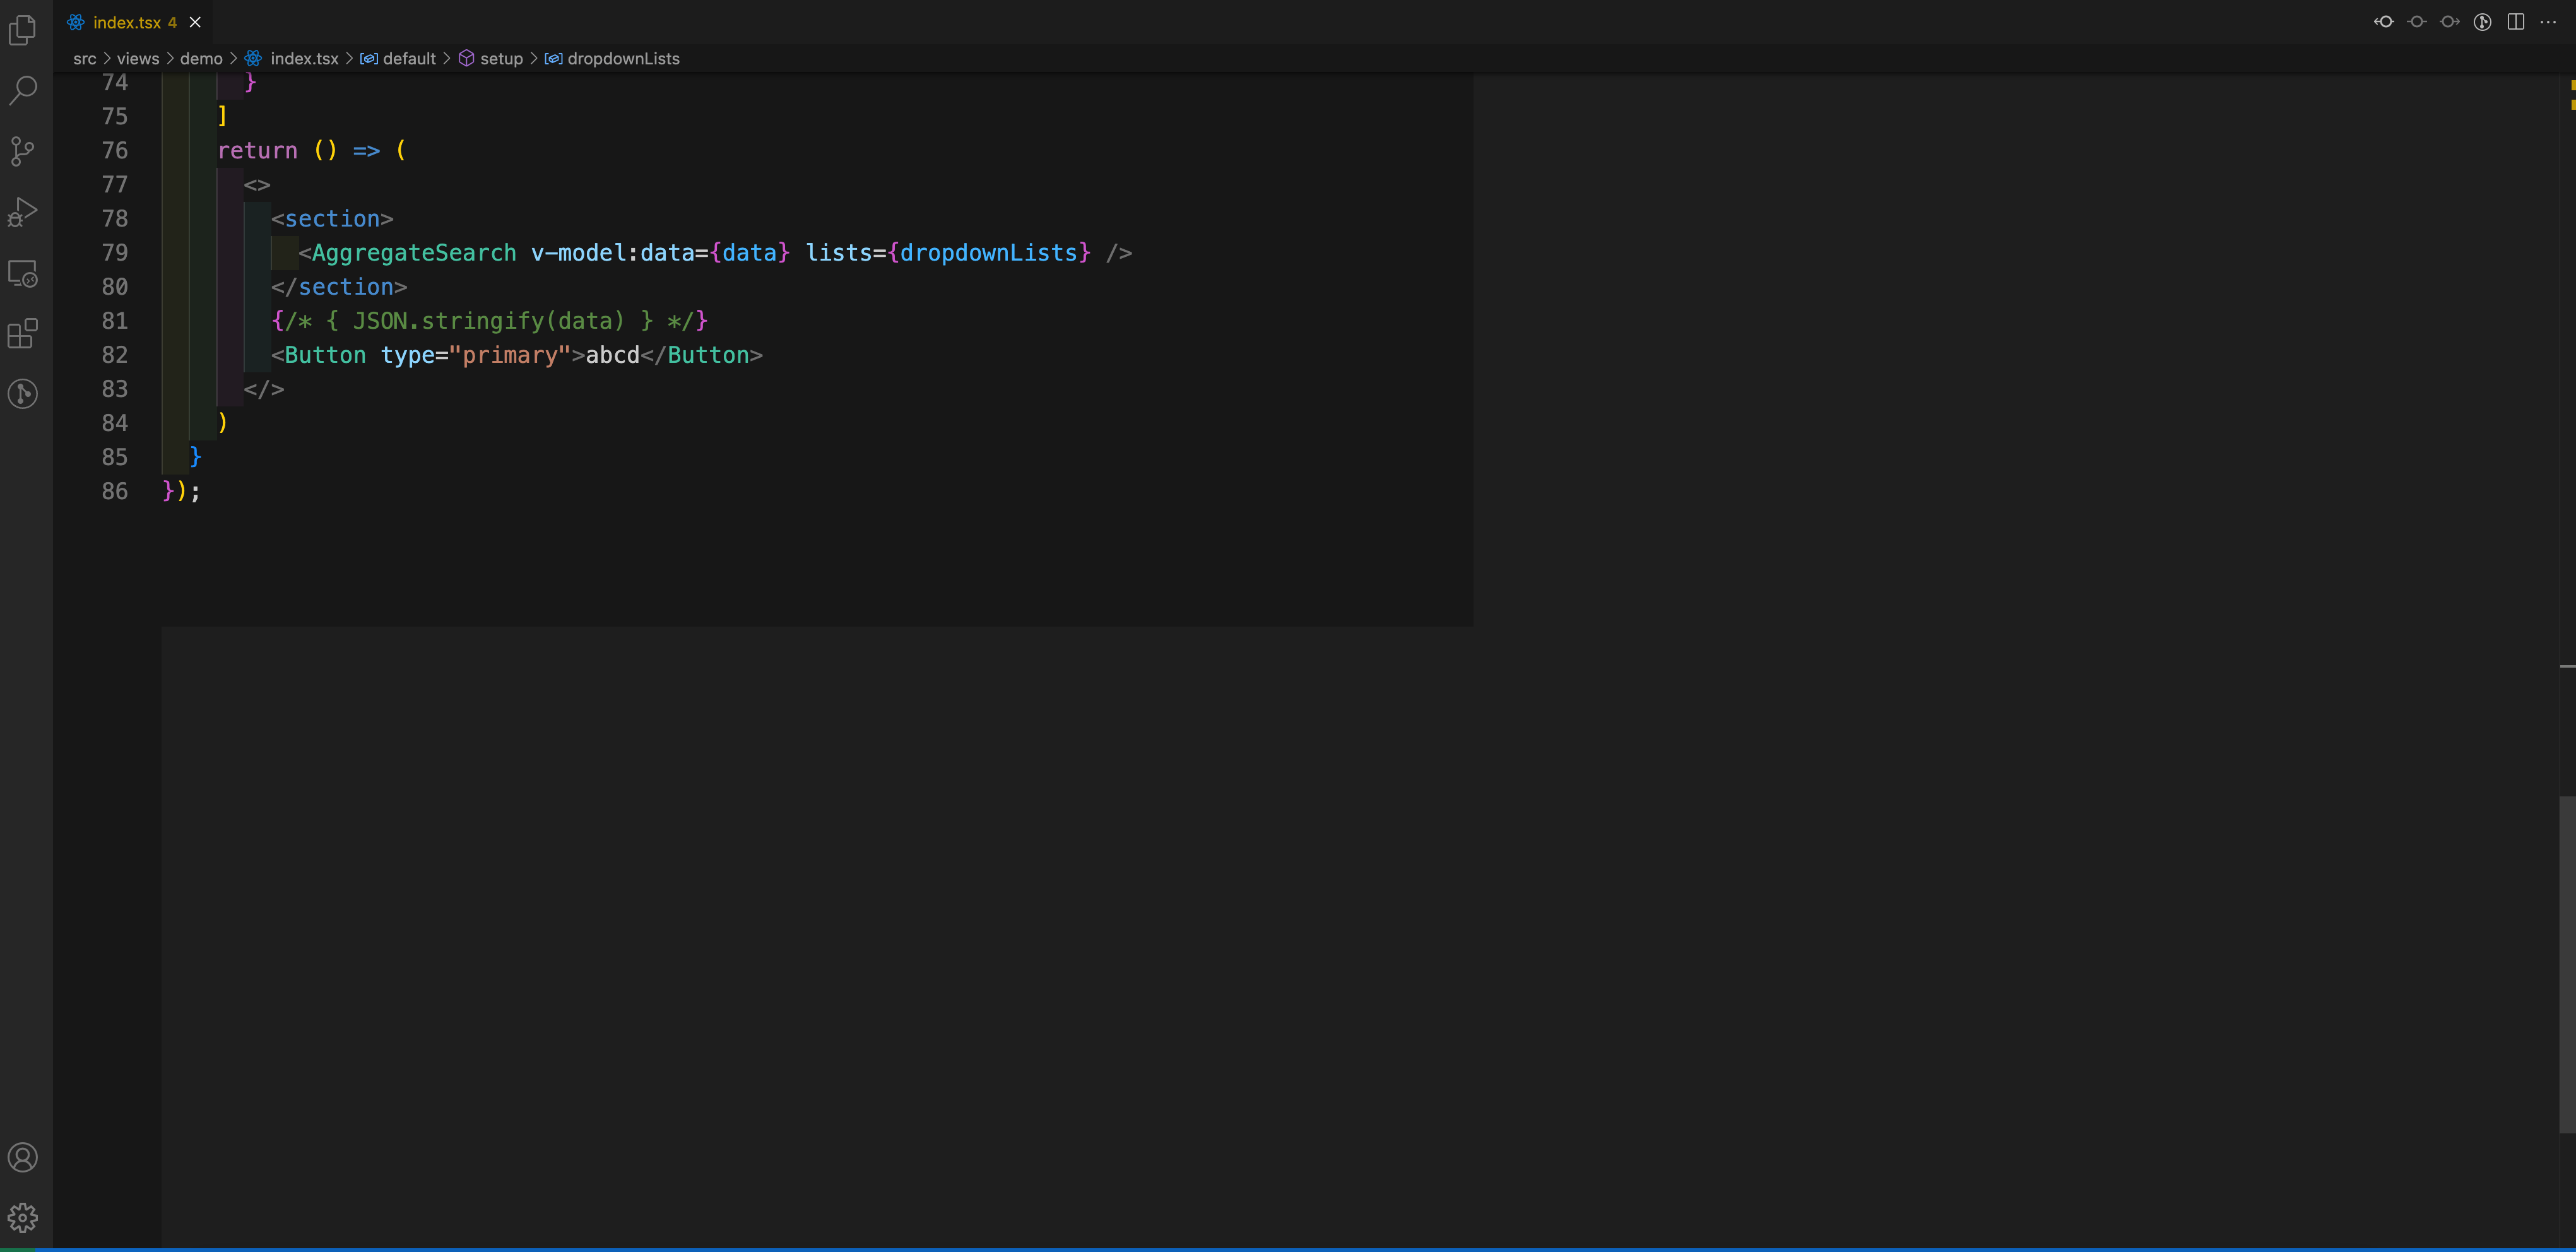The image size is (2576, 1252).
Task: Open the demo breadcrumb dropdown
Action: [x=201, y=58]
